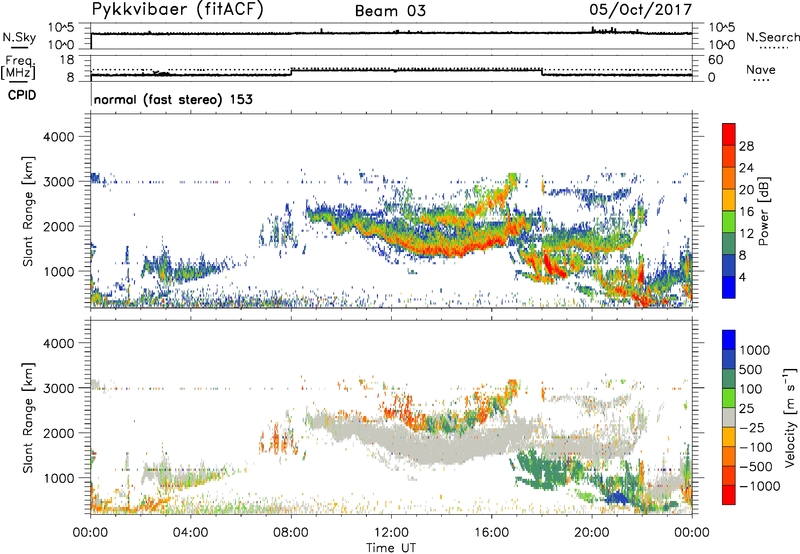Screen dimensions: 800x554
Task: Click the 'Nave' legend label
Action: pos(760,69)
